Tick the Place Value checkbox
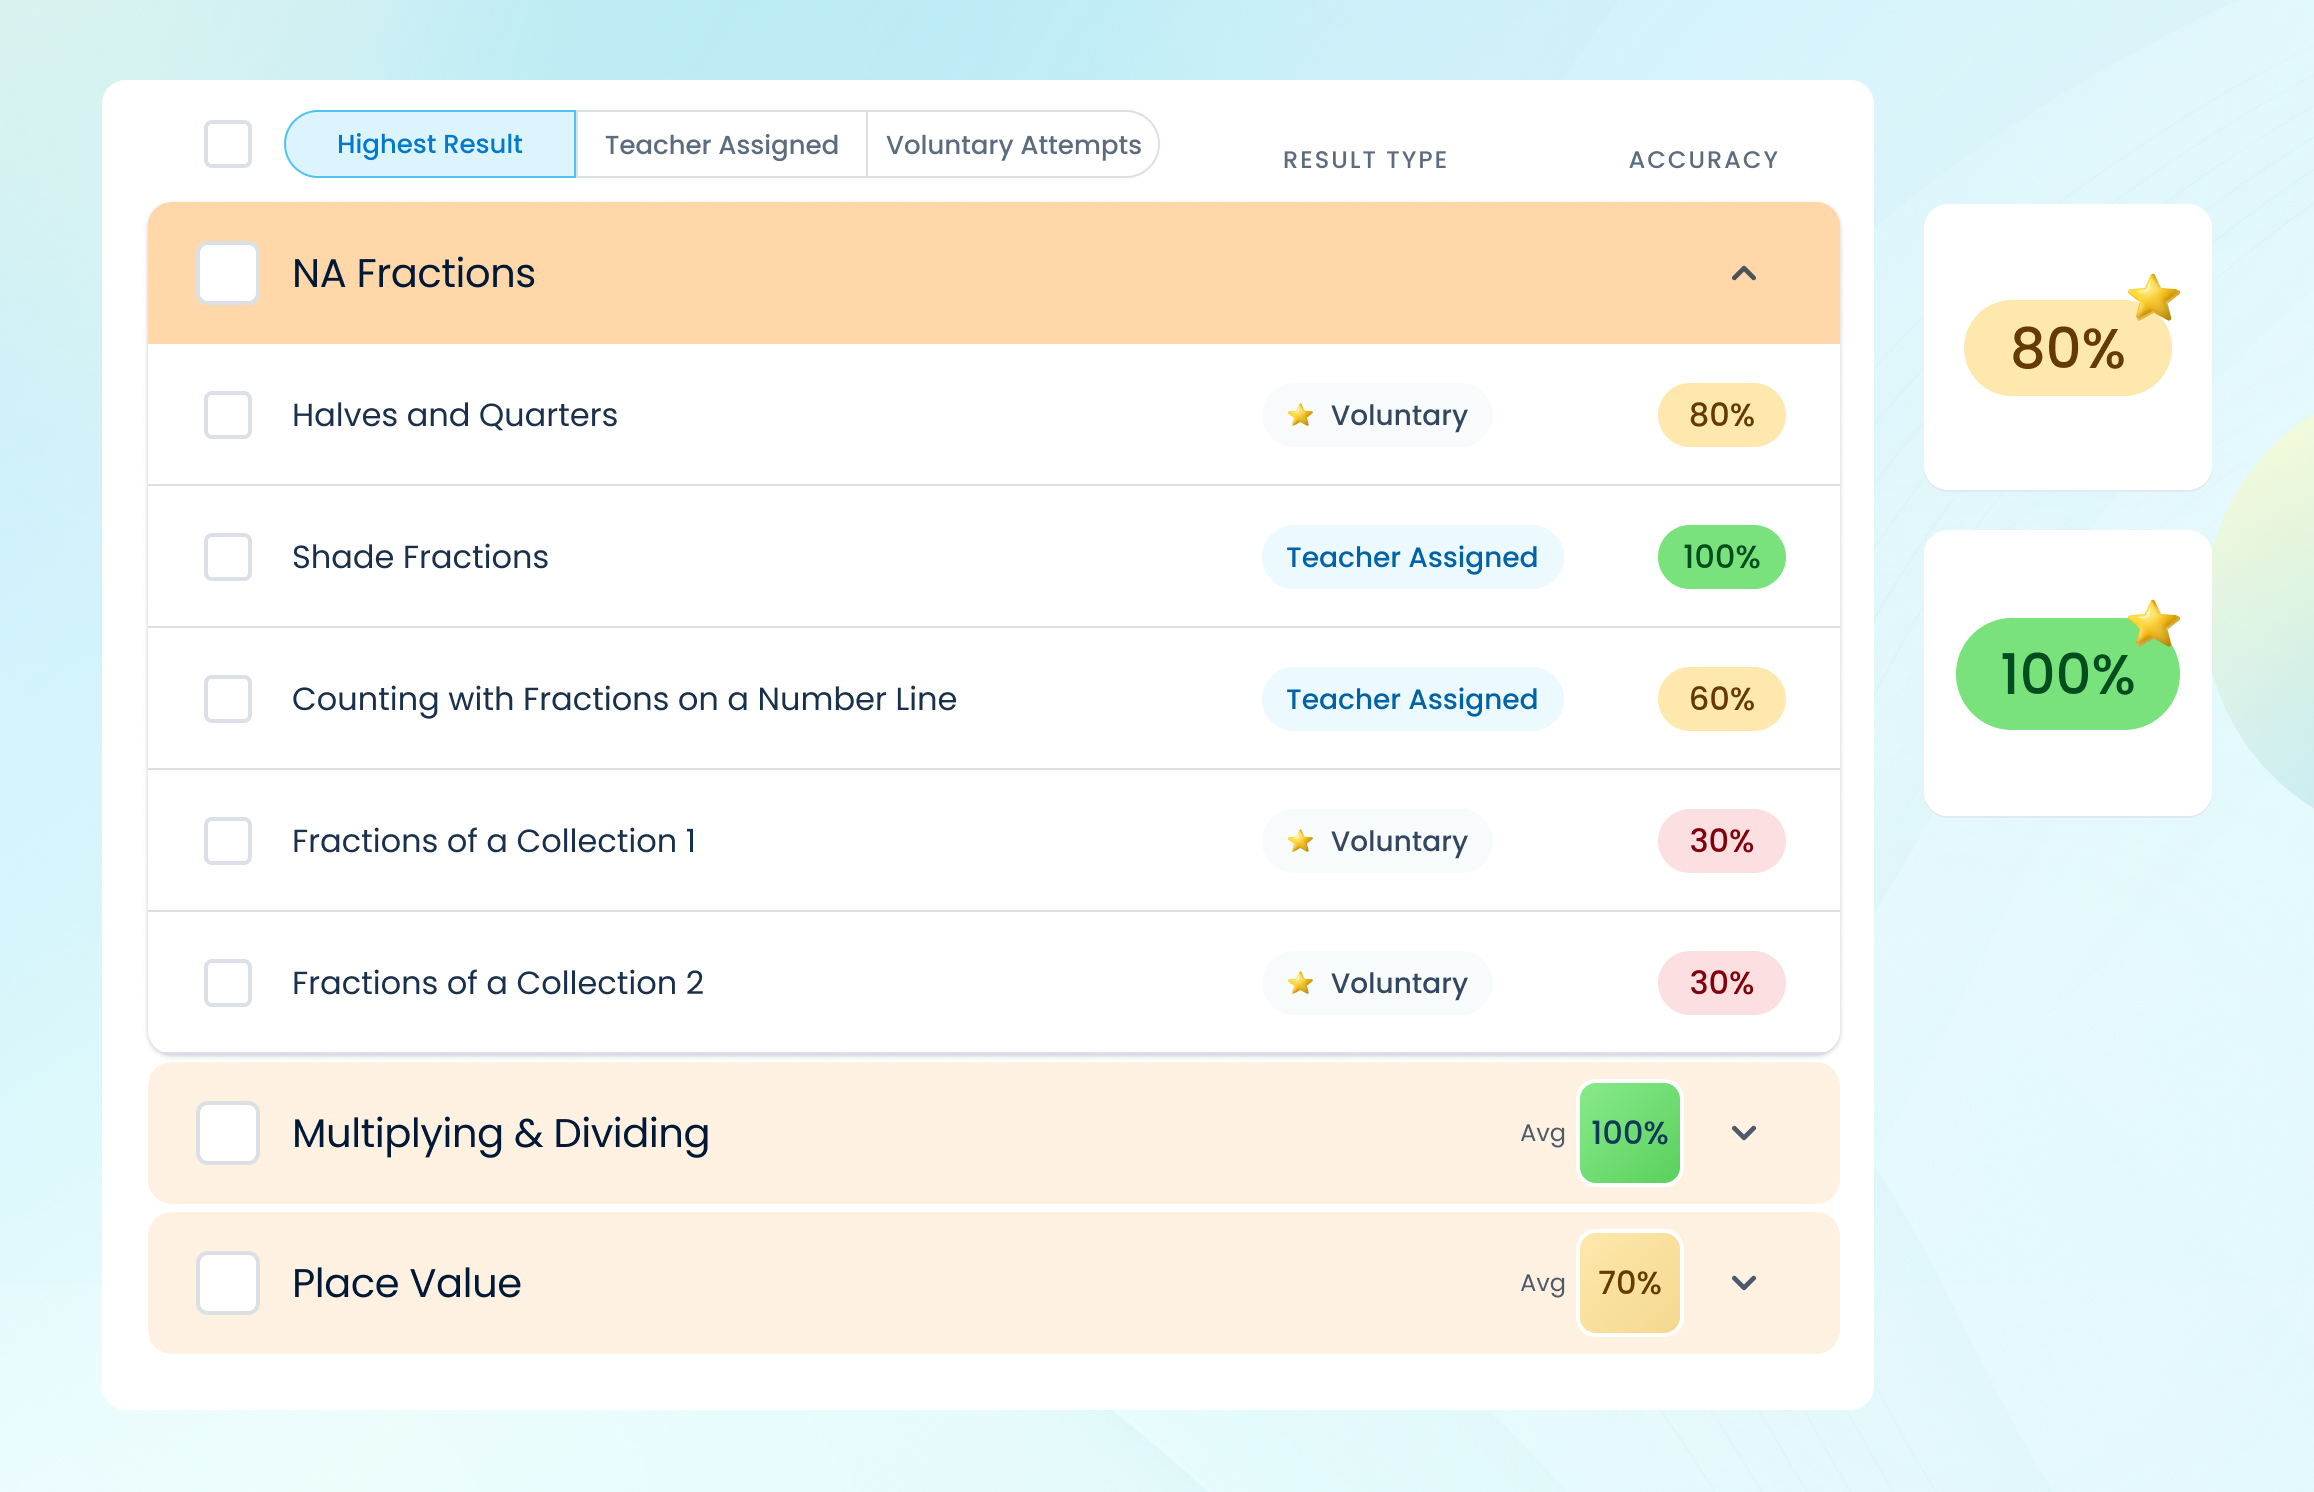This screenshot has width=2314, height=1492. [x=227, y=1283]
